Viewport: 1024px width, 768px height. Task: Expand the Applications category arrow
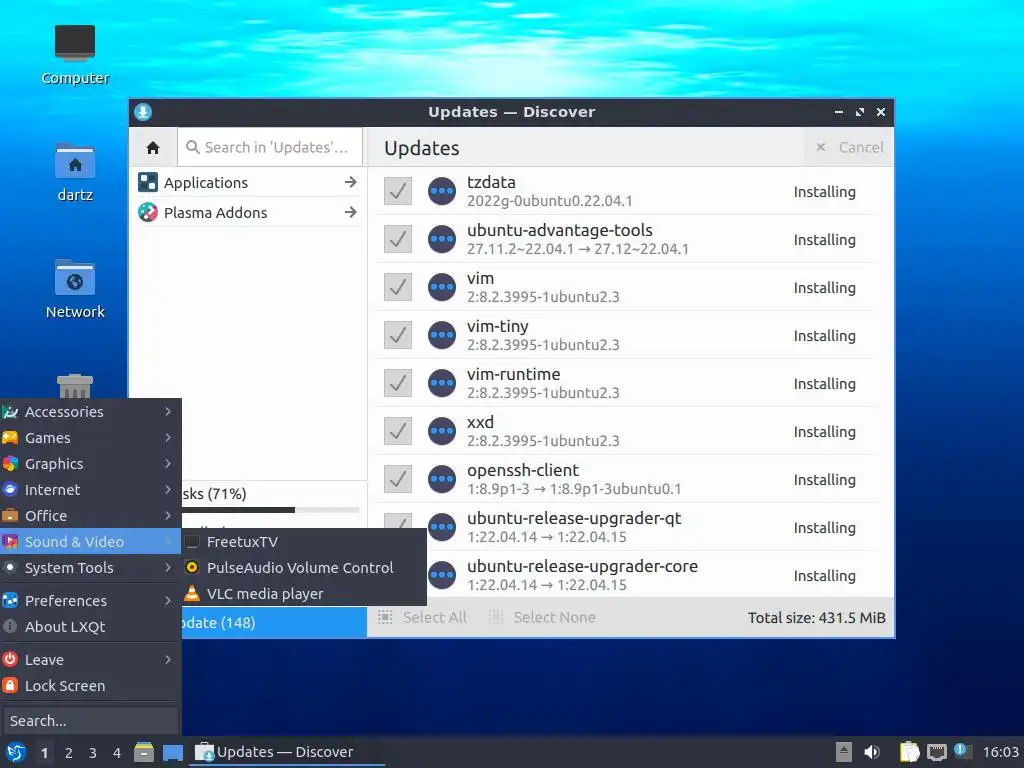[351, 182]
